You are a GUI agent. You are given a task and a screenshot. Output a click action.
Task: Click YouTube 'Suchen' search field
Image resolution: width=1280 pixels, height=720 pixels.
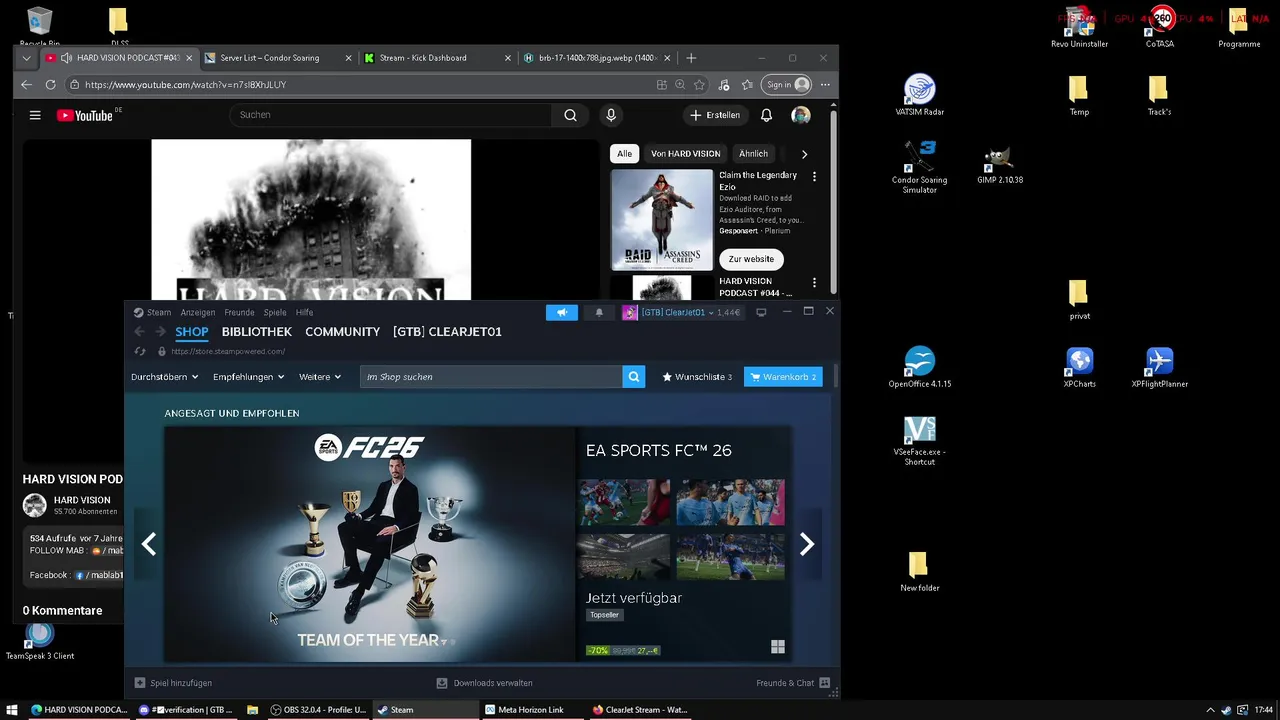[391, 115]
